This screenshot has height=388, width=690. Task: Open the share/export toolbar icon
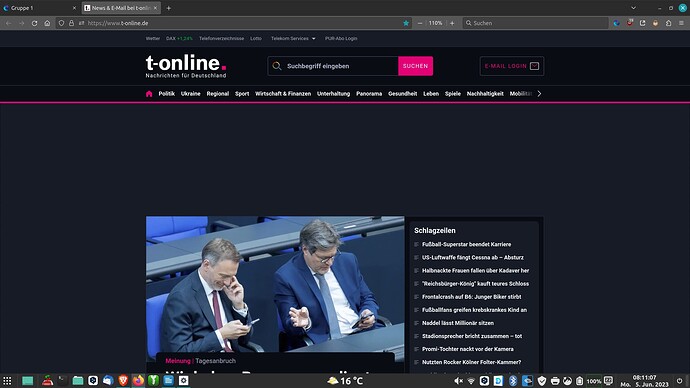[642, 23]
